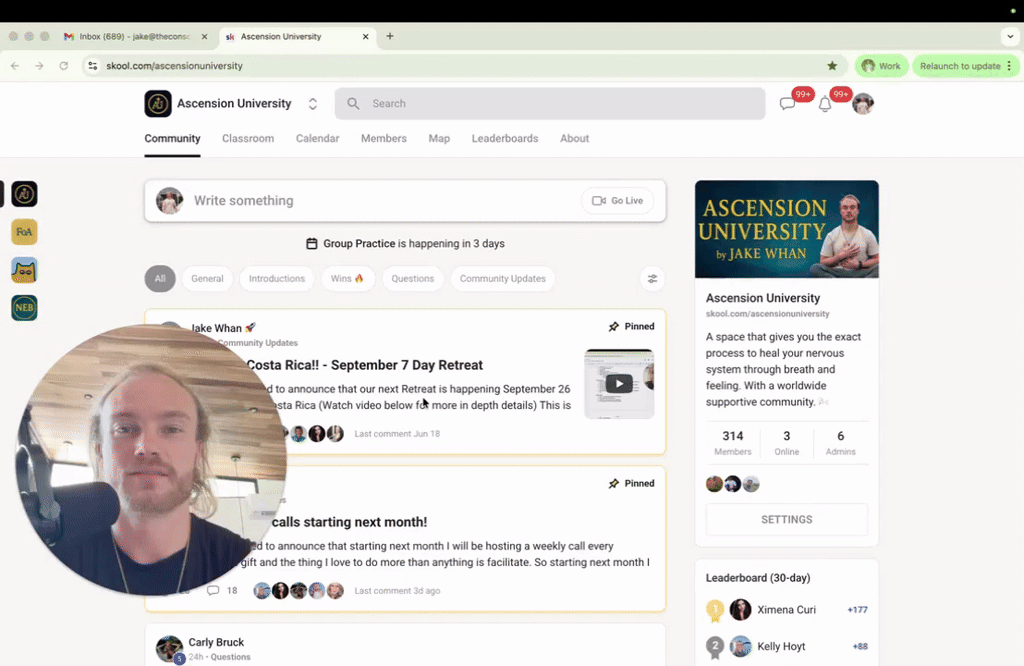
Task: Click the SETTINGS button
Action: click(x=787, y=520)
